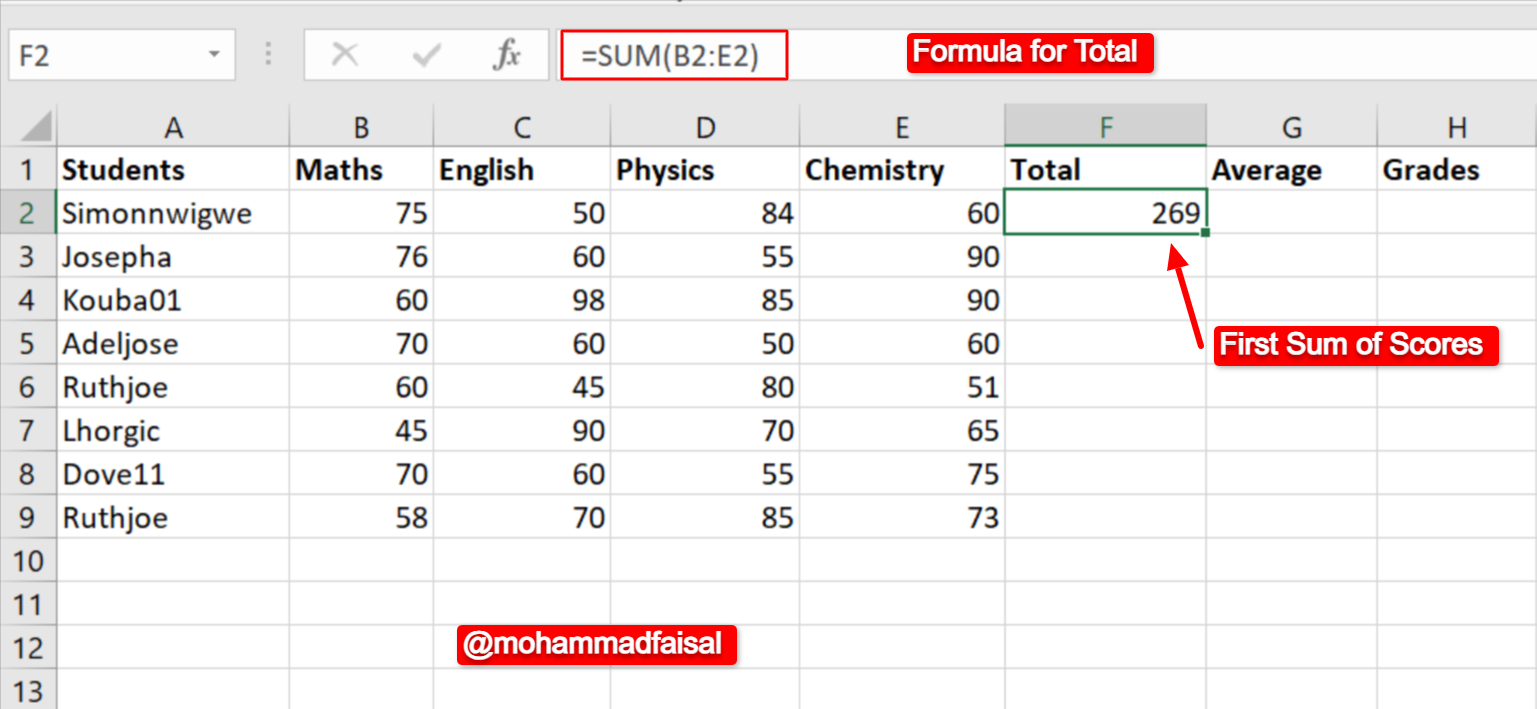Click the Cancel (X) icon in formula bar
Screen dimensions: 1537x709
(x=345, y=55)
